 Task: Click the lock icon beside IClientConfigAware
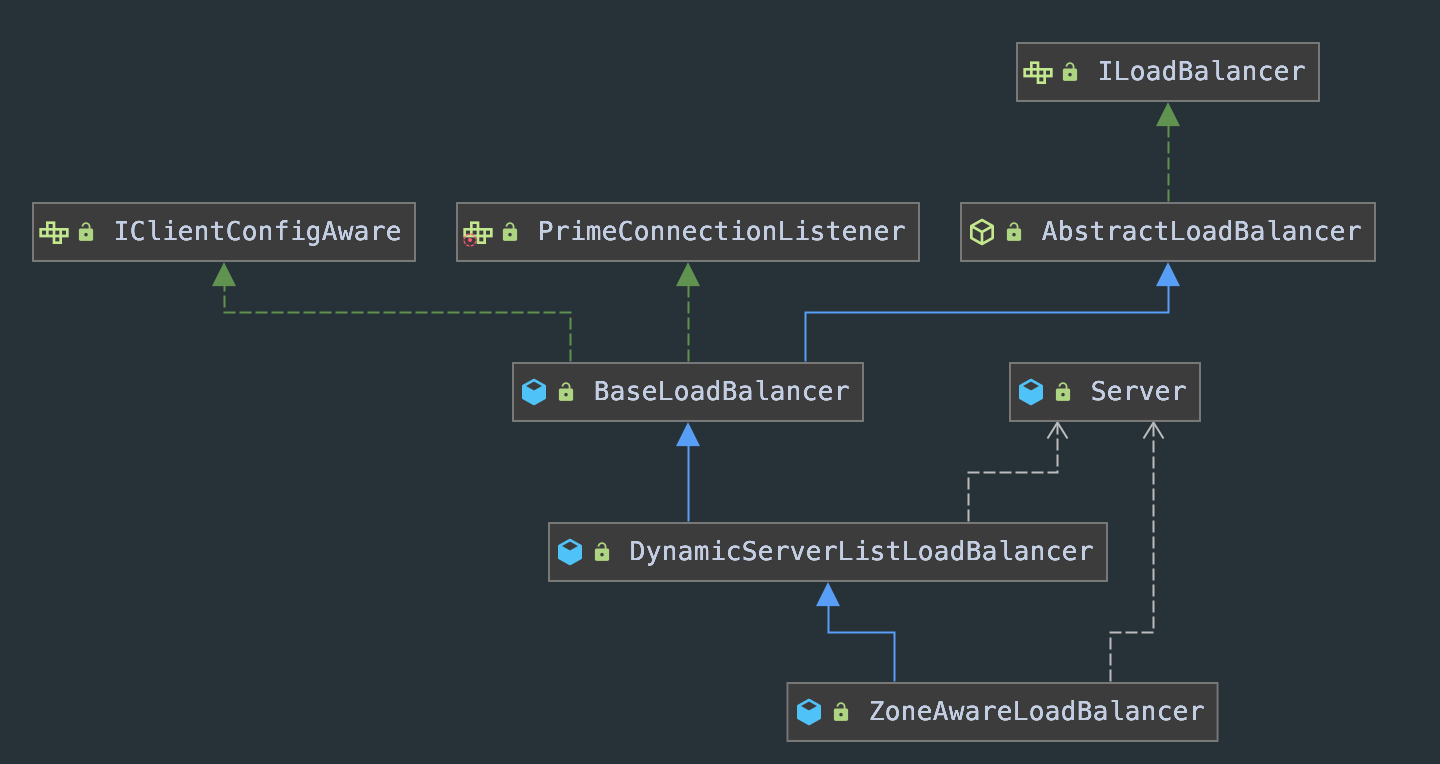coord(86,232)
